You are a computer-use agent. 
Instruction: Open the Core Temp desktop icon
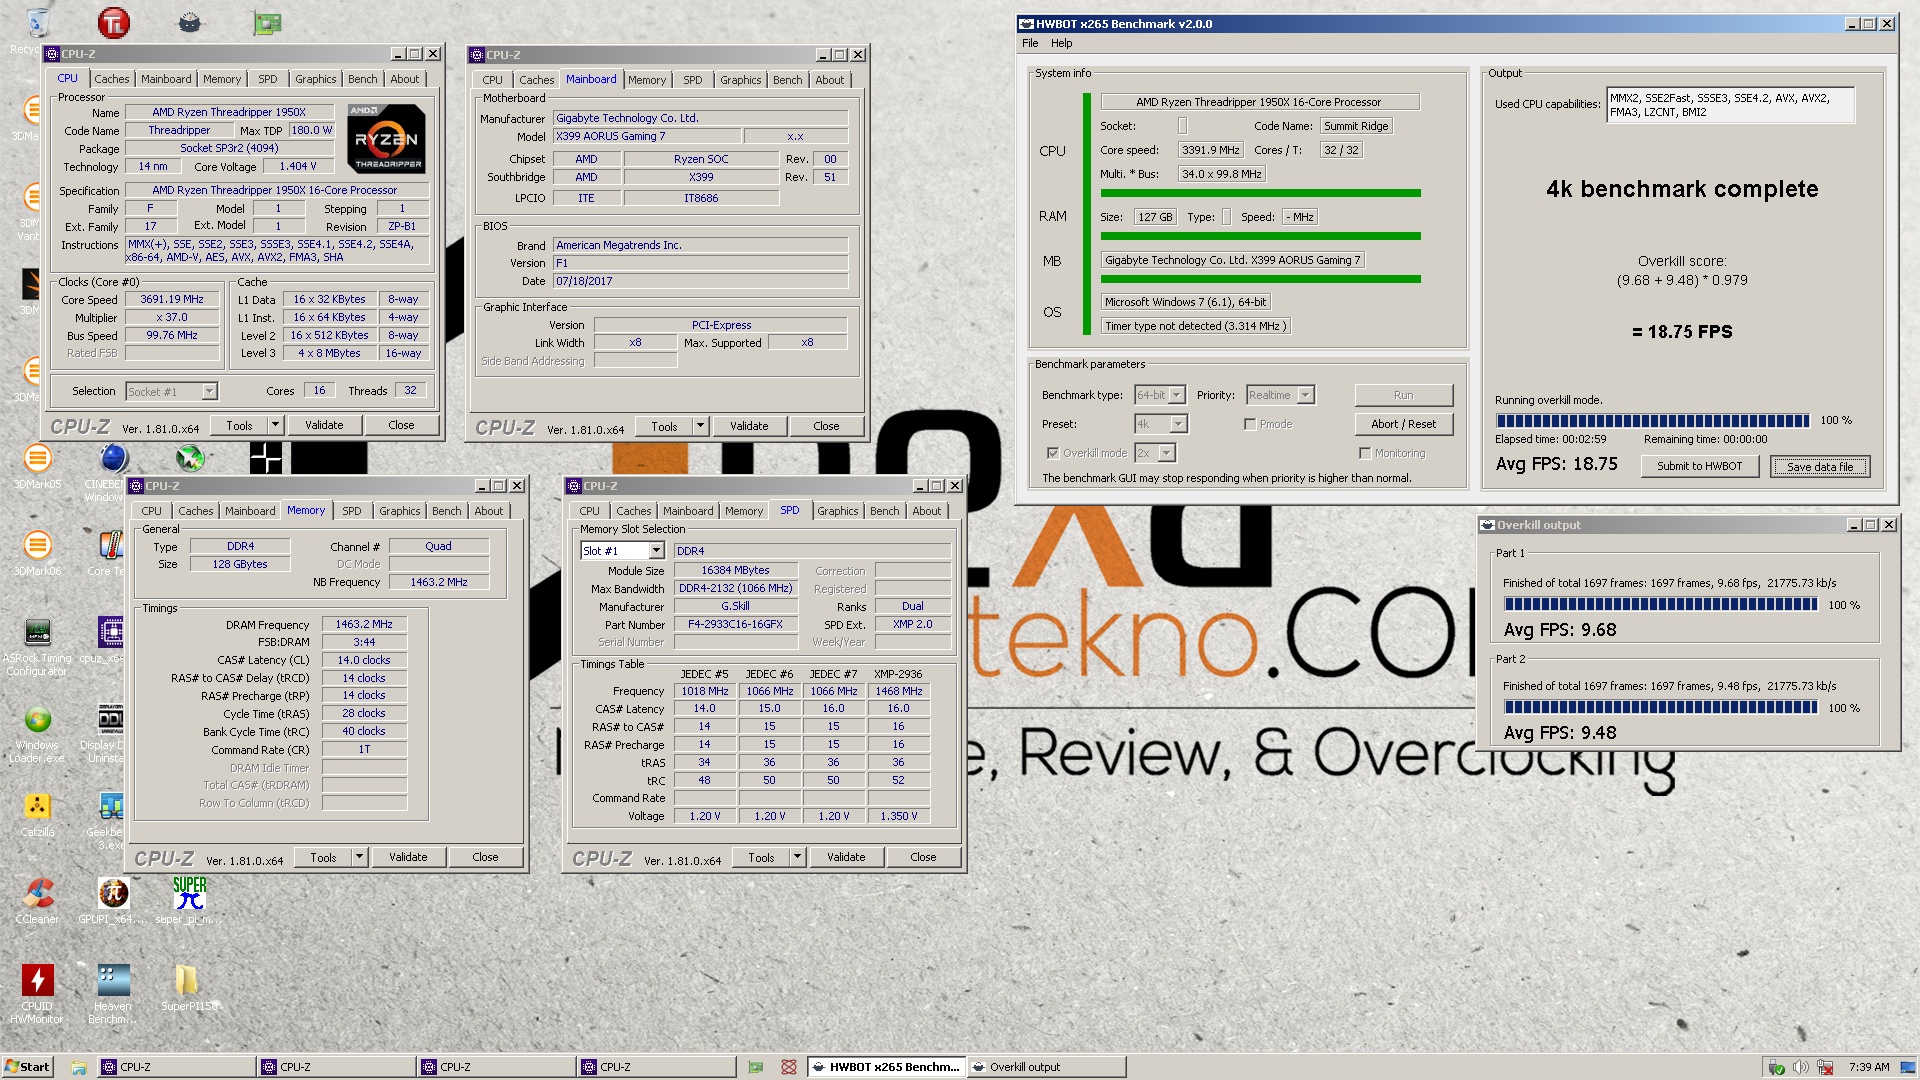point(111,554)
